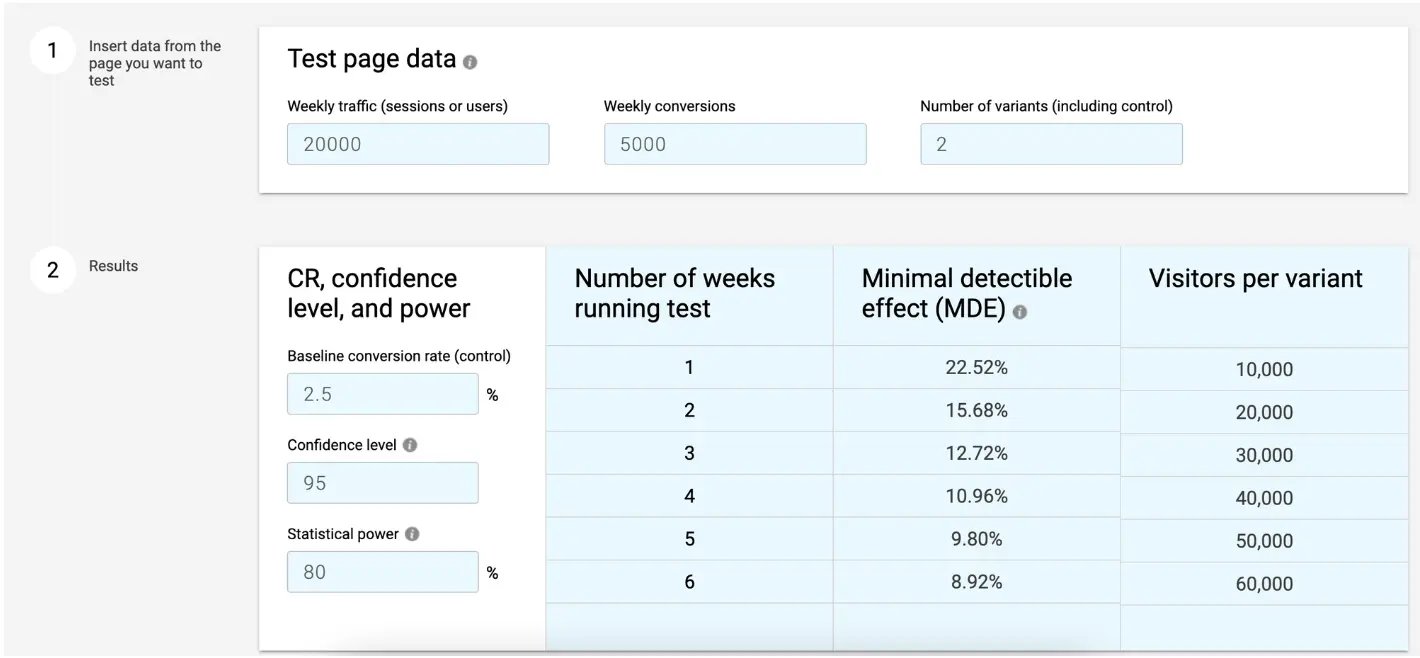Select the 60,000 visitors per variant cell
1420x658 pixels.
tap(1264, 585)
